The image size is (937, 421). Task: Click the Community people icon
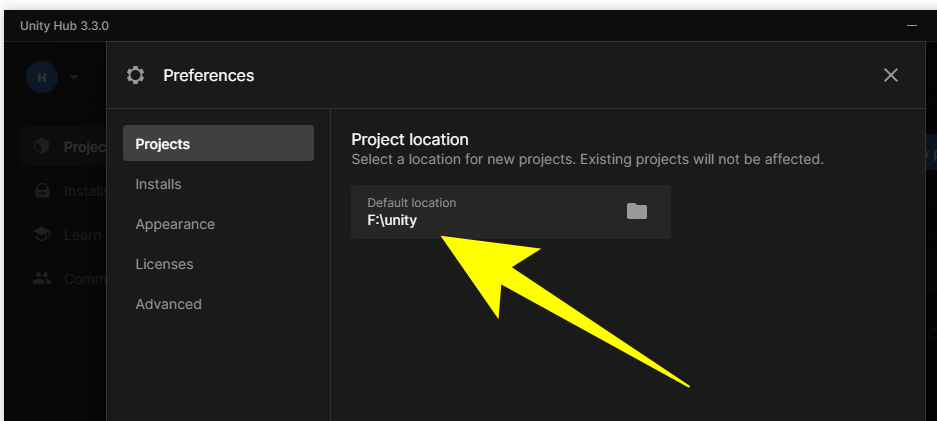[41, 278]
